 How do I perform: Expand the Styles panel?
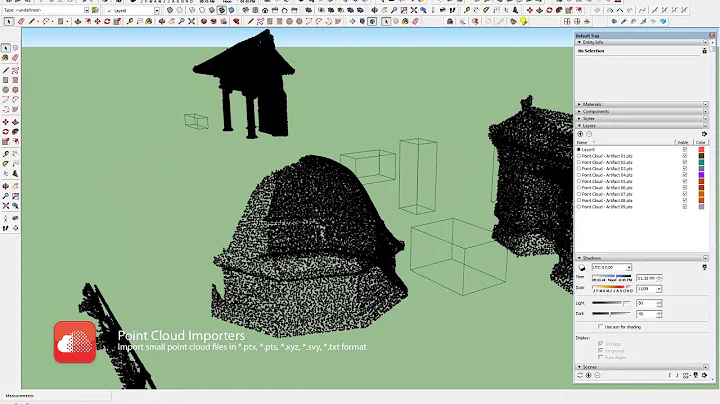click(x=579, y=118)
